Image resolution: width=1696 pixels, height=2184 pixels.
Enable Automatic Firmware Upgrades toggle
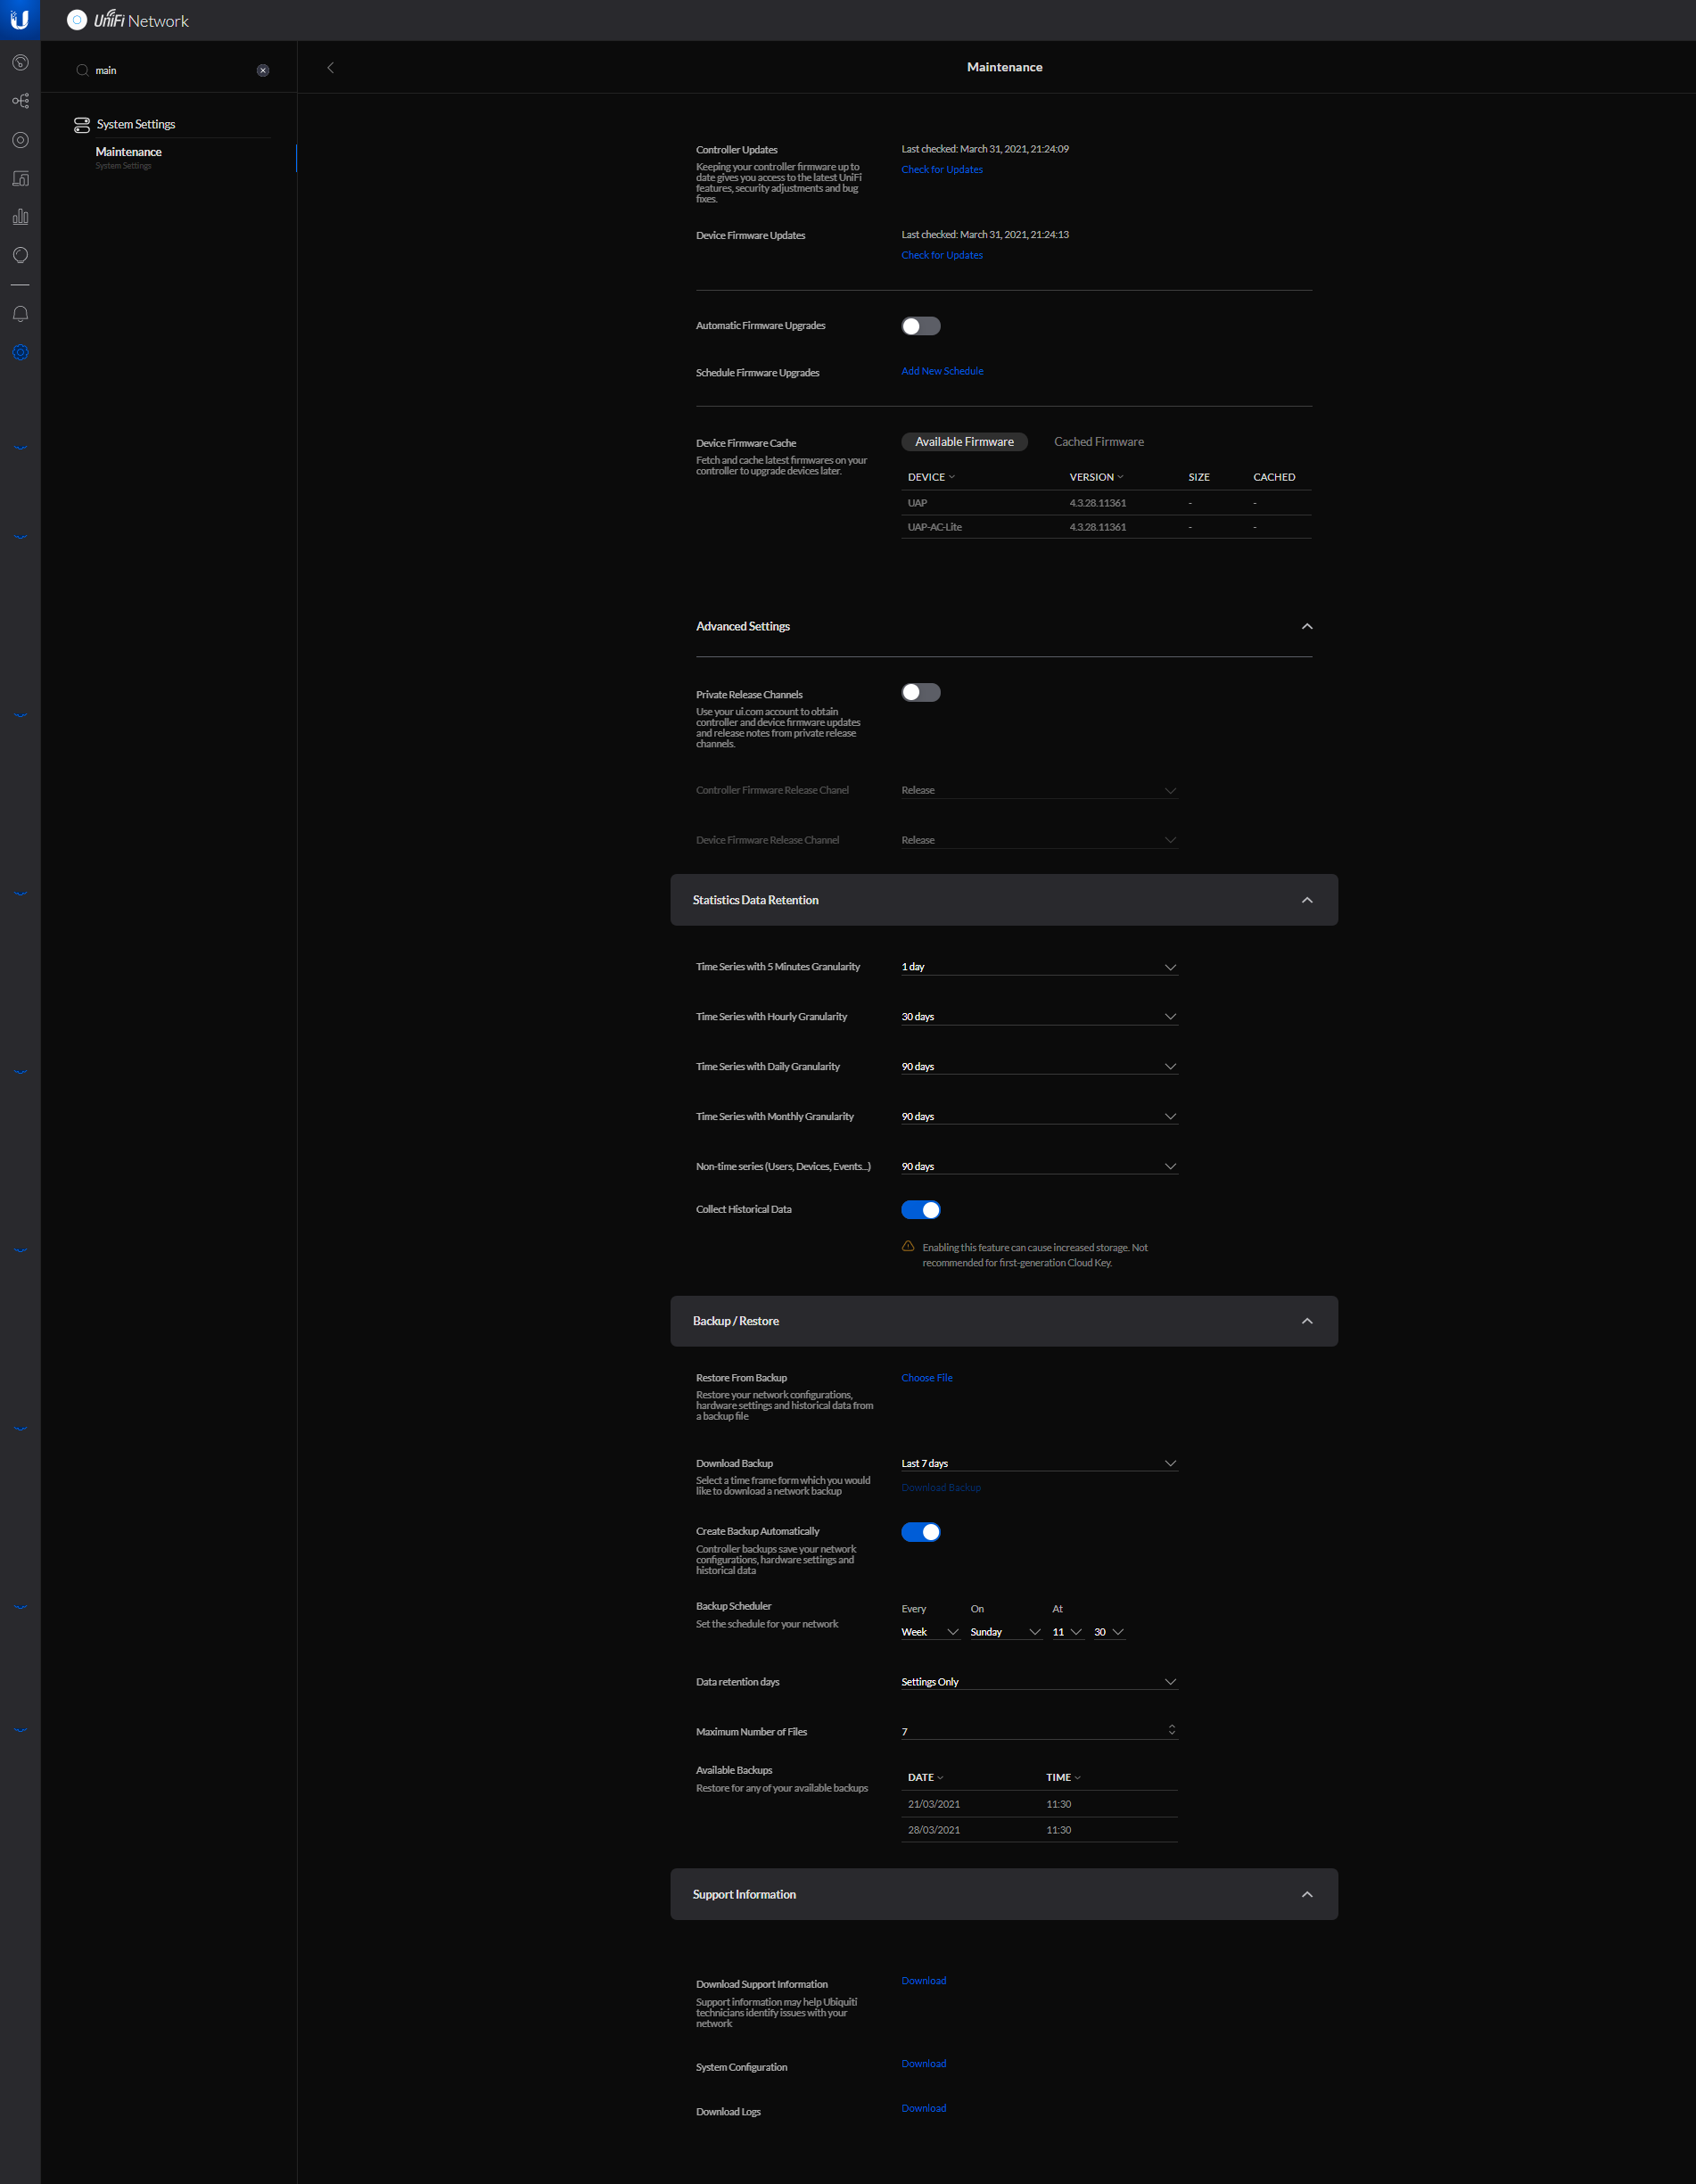920,326
